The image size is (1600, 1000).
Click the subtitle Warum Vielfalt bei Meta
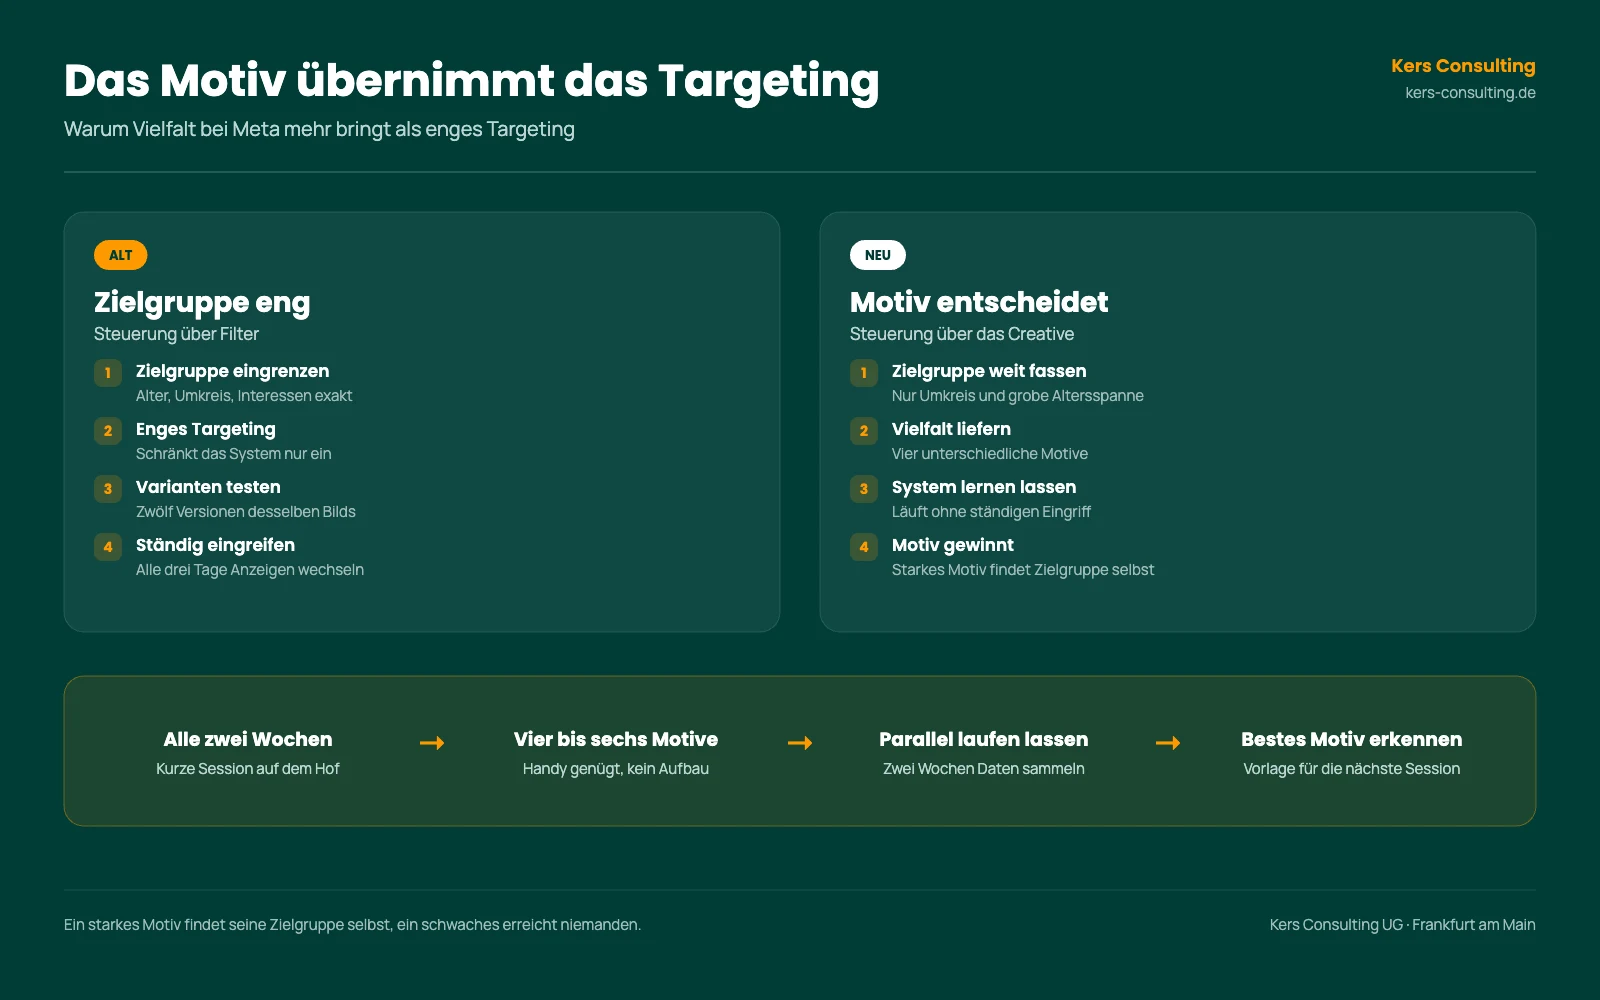click(x=319, y=129)
